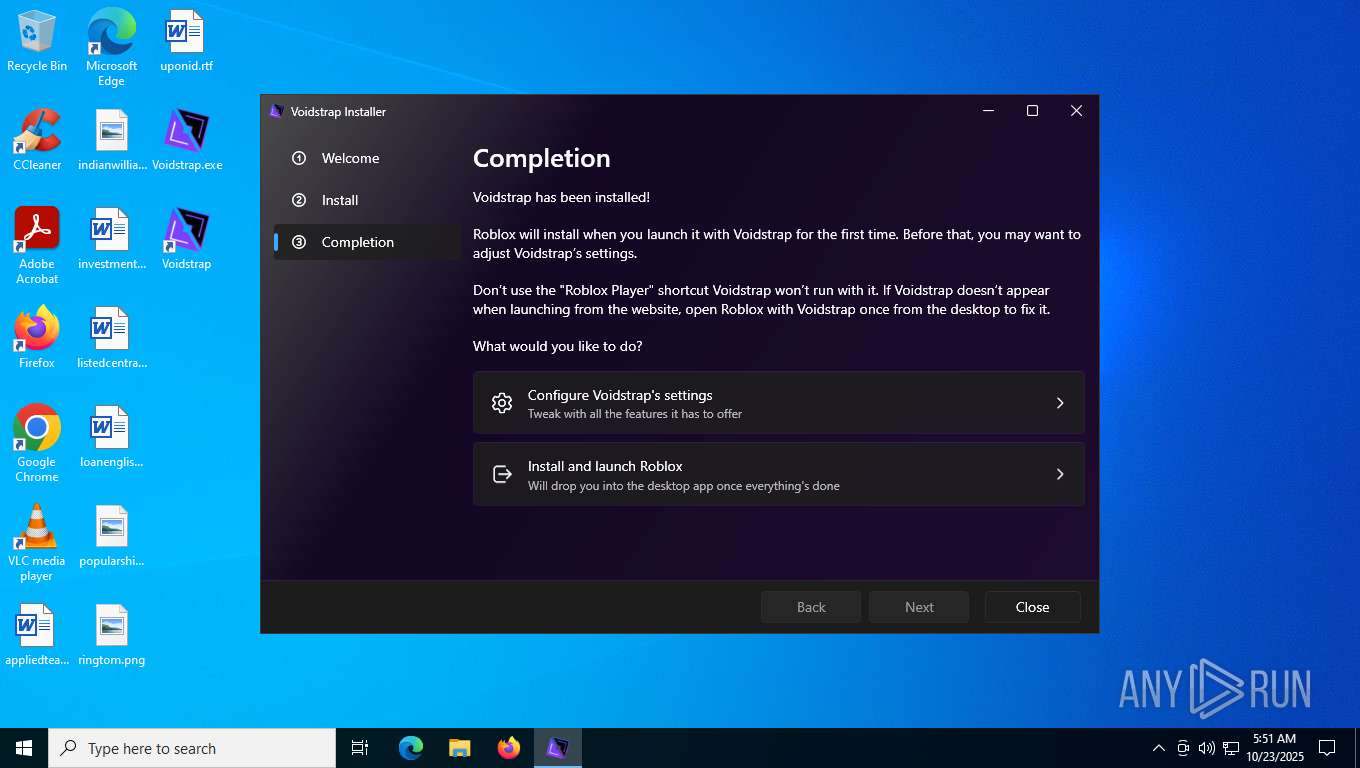Show hidden system tray icons
This screenshot has width=1360, height=768.
click(1159, 748)
